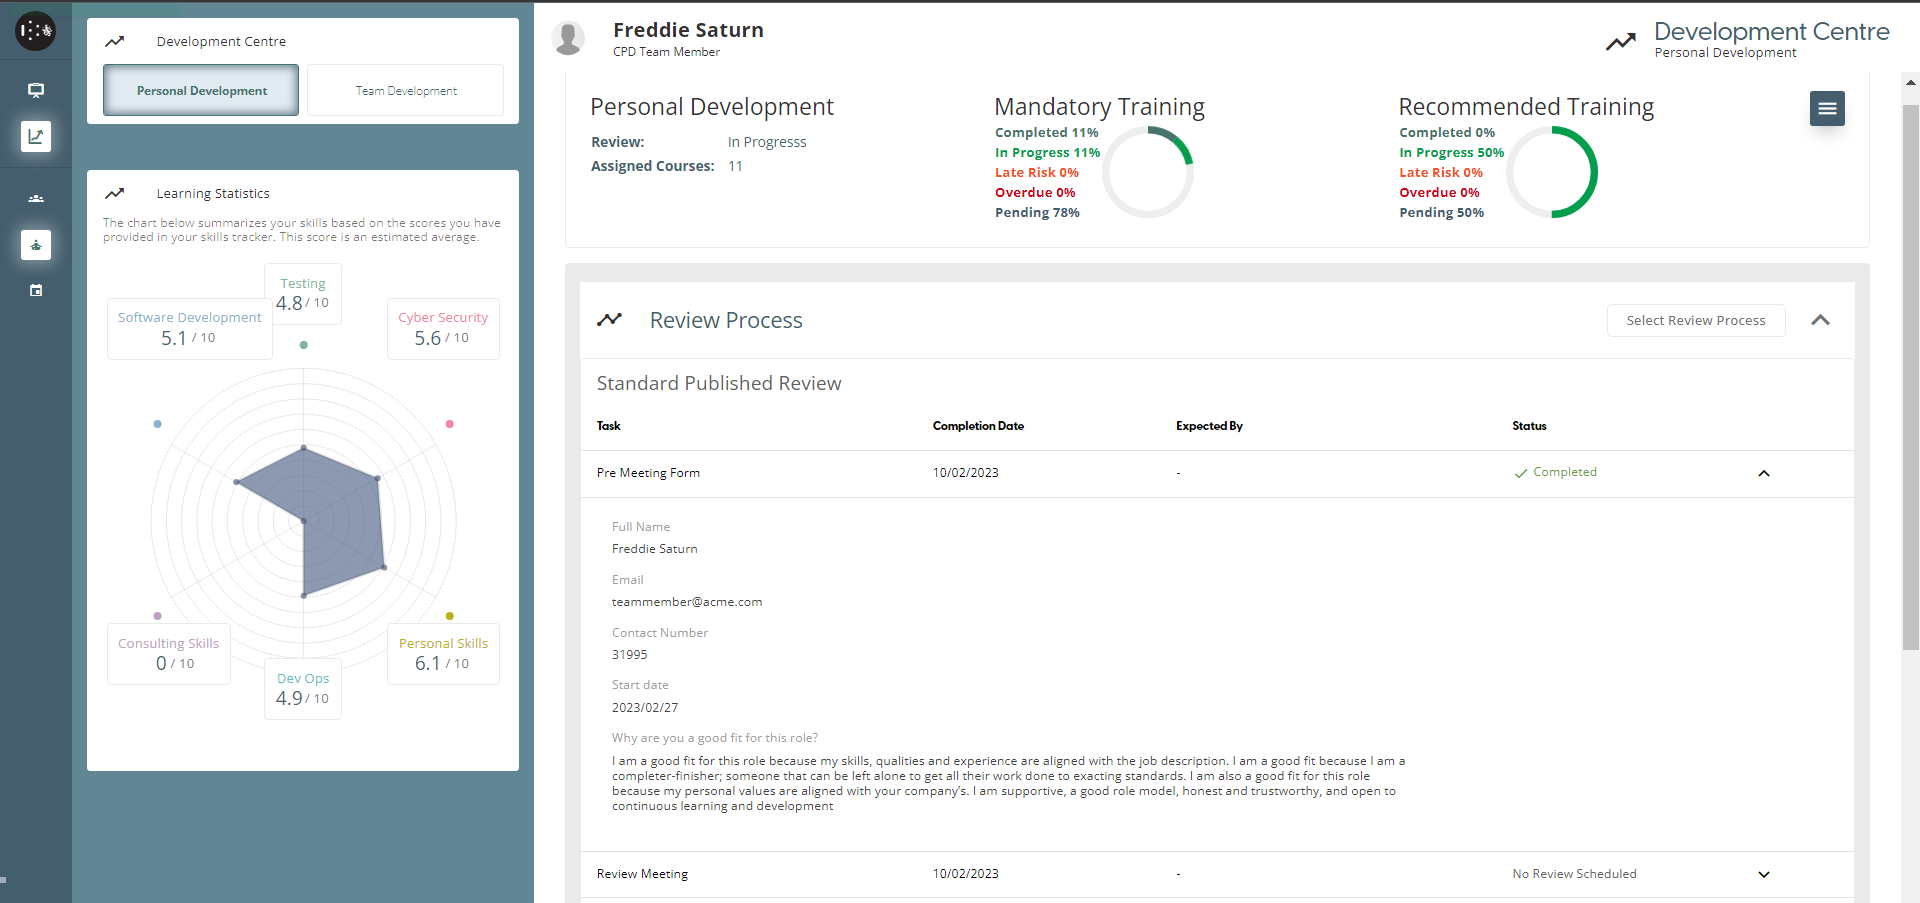
Task: Expand the Review Meeting row
Action: click(x=1763, y=874)
